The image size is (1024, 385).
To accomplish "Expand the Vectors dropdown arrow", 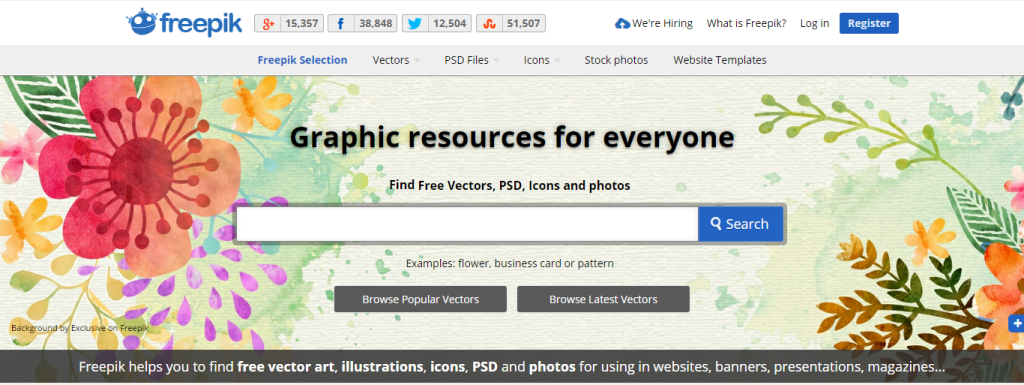I will click(x=417, y=61).
